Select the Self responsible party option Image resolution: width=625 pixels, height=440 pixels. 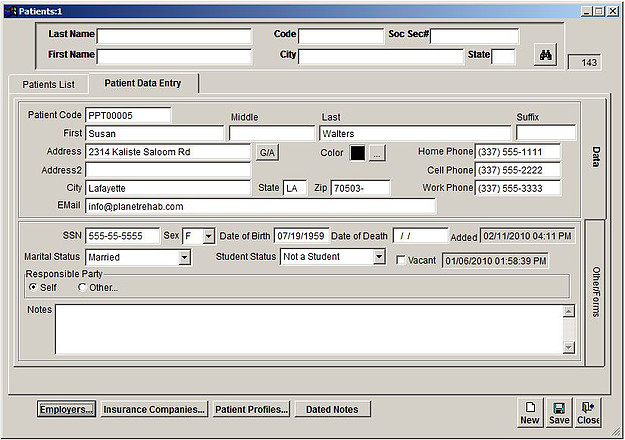[33, 288]
